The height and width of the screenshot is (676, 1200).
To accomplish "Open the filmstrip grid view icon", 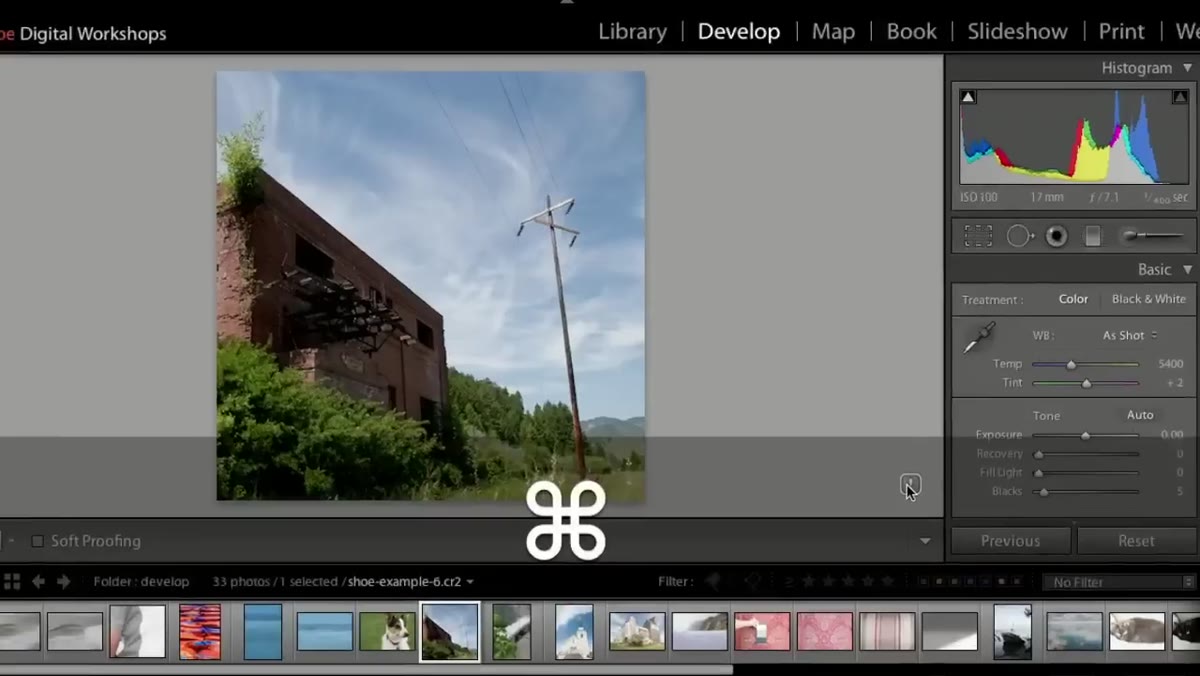I will 12,581.
